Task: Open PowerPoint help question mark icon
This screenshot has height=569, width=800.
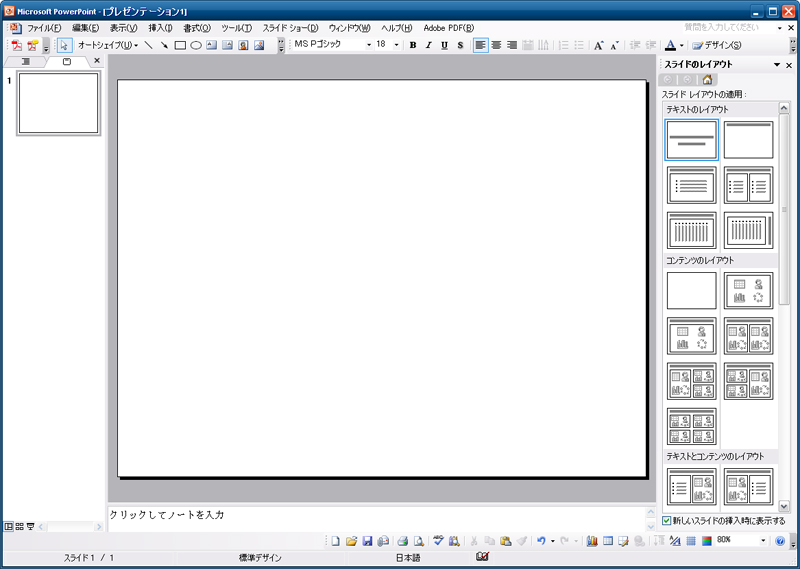Action: pos(780,541)
